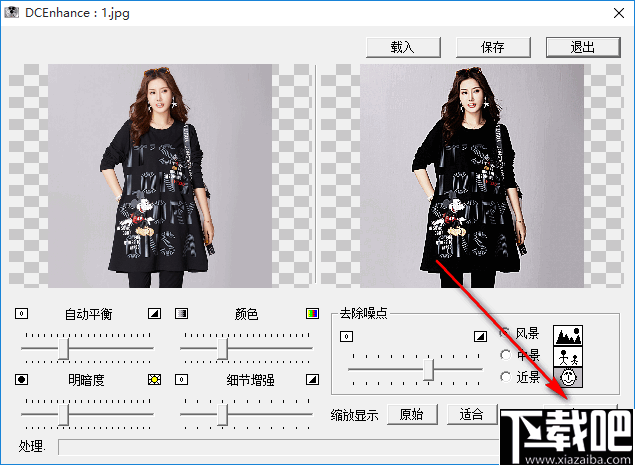Close the DCEnhance window
The height and width of the screenshot is (465, 635).
coord(619,13)
